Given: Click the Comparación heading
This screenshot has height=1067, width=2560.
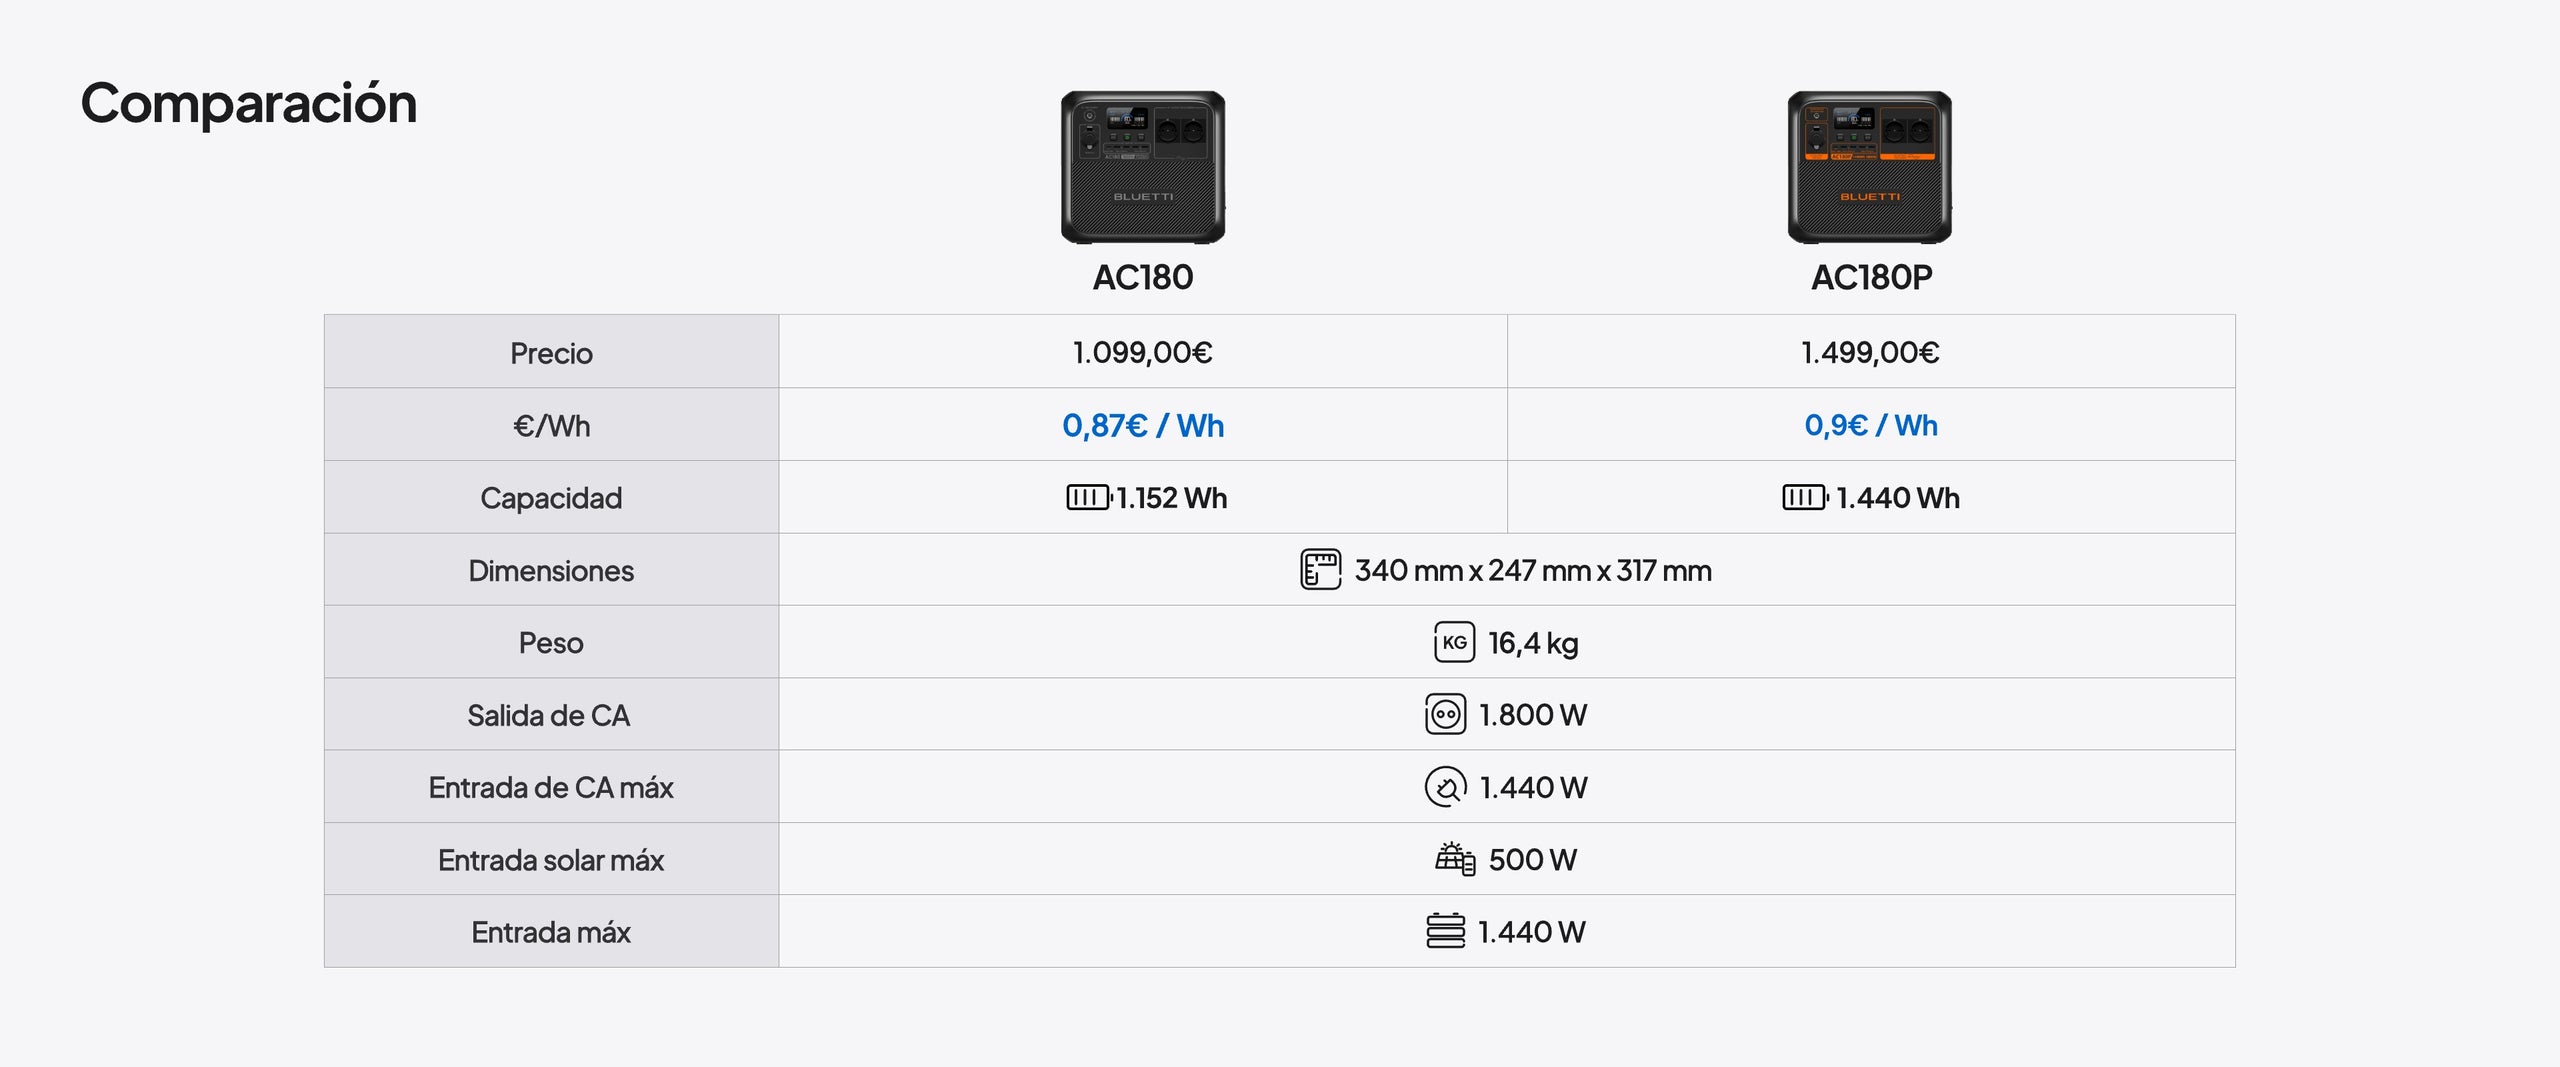Looking at the screenshot, I should tap(249, 103).
